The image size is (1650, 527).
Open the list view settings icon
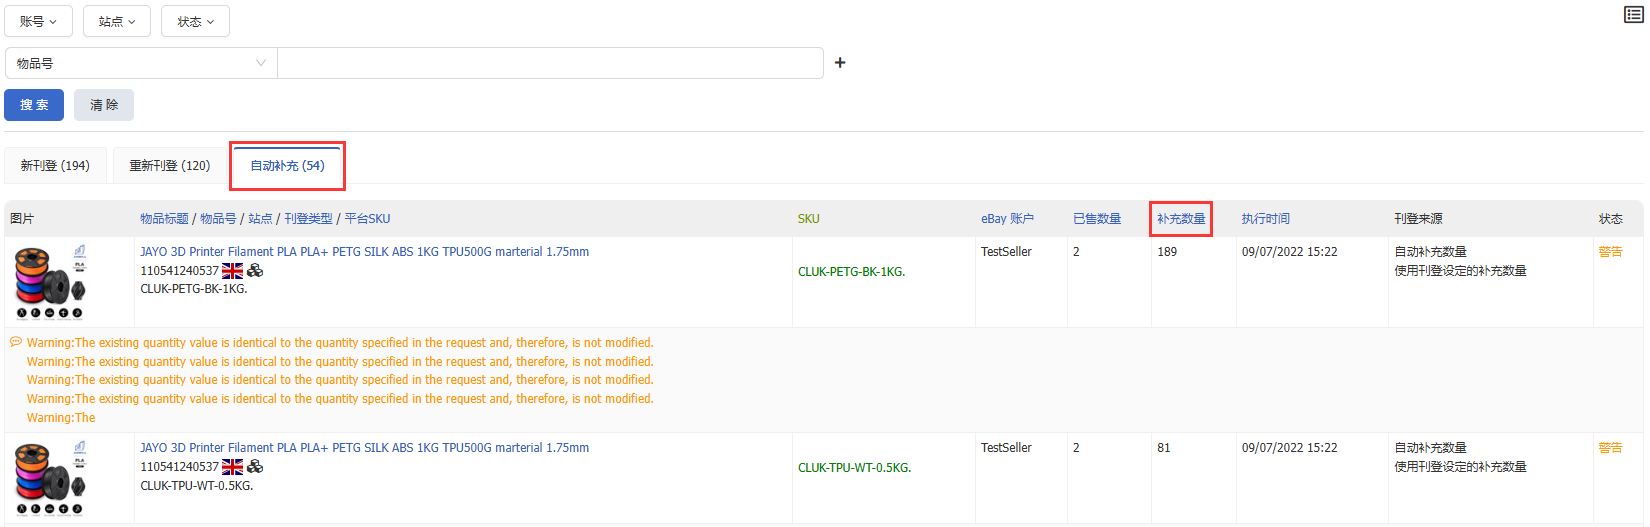1634,14
